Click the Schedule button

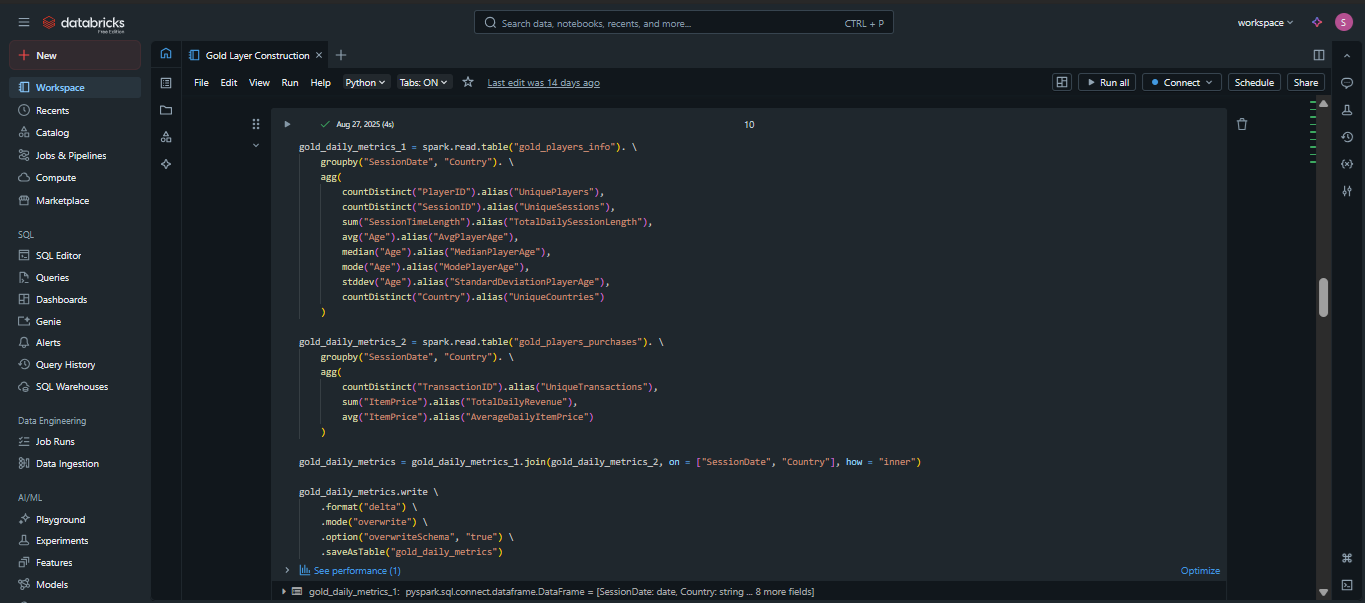click(x=1254, y=83)
